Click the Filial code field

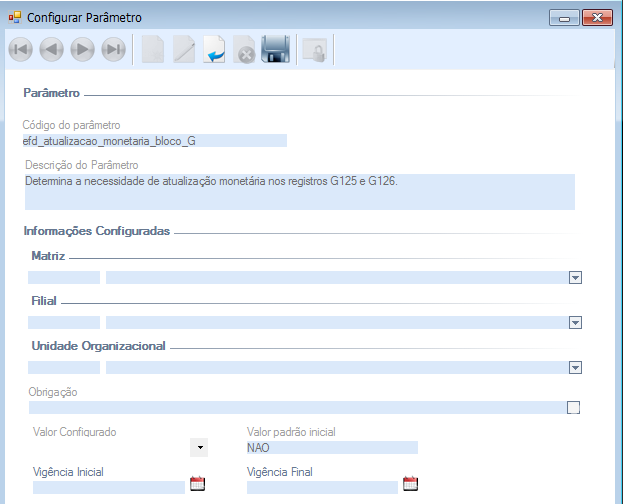point(64,322)
